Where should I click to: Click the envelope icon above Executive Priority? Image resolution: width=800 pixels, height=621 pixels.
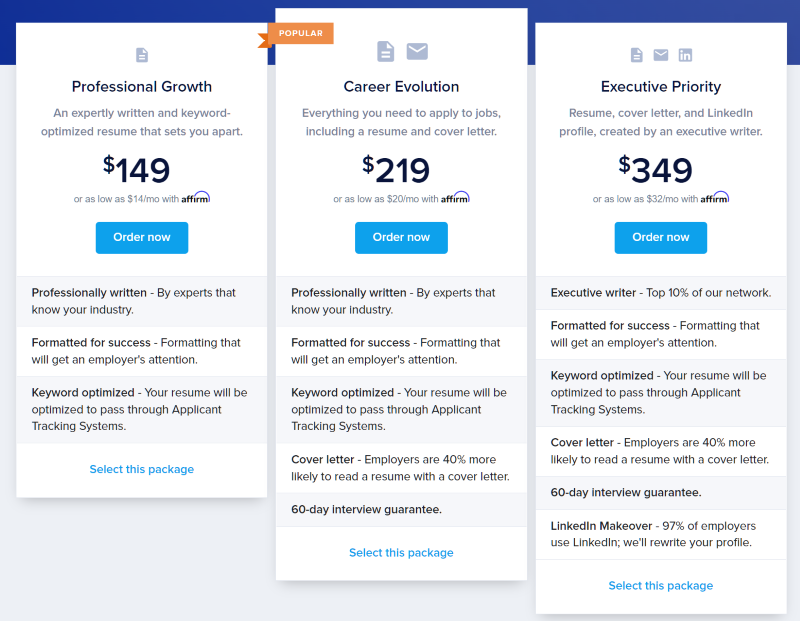661,55
